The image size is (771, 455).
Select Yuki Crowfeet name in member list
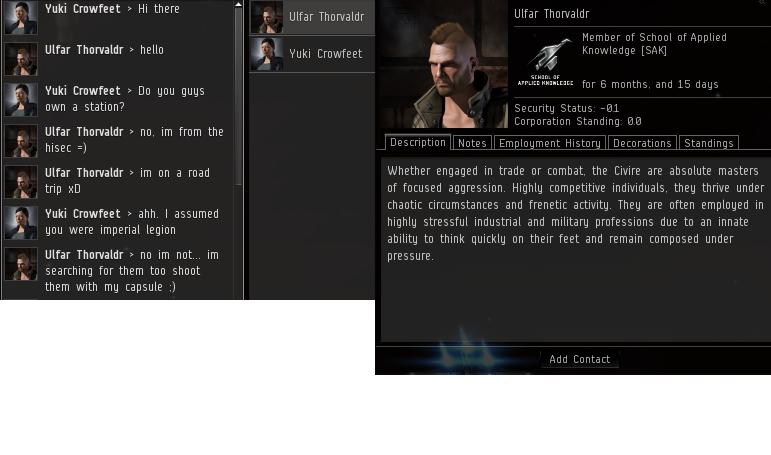click(x=326, y=54)
